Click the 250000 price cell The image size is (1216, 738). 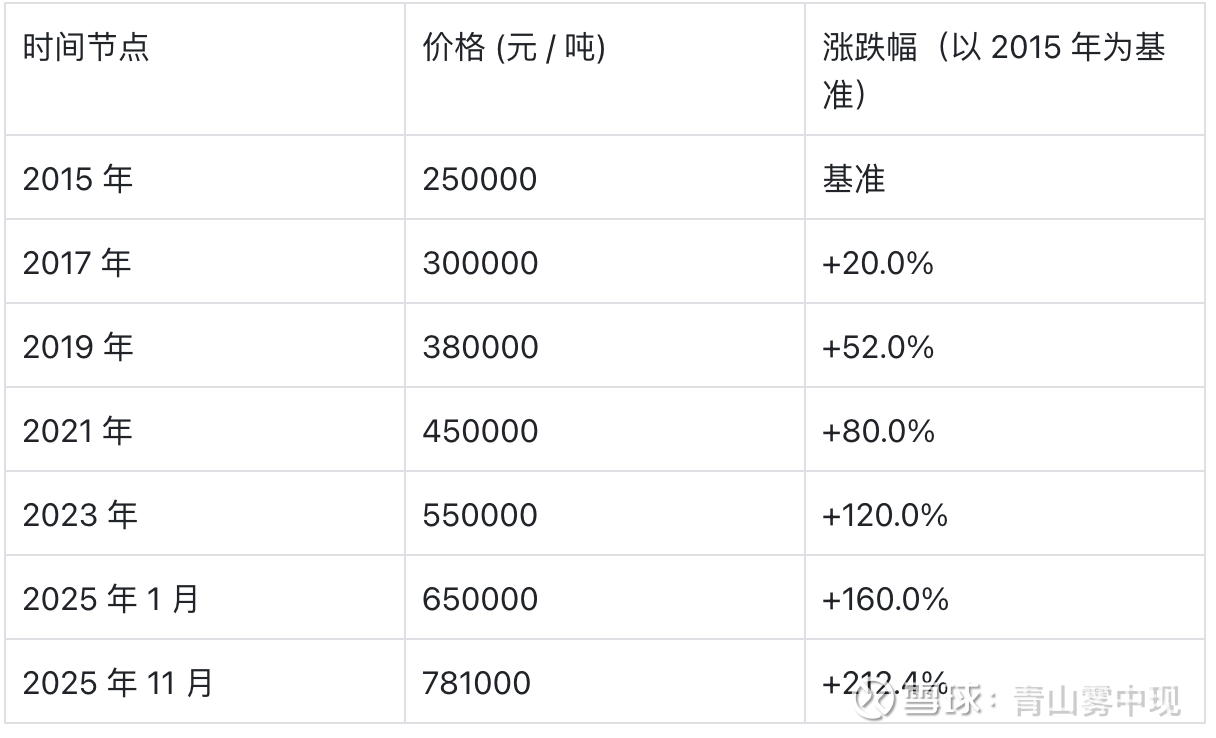click(x=480, y=179)
